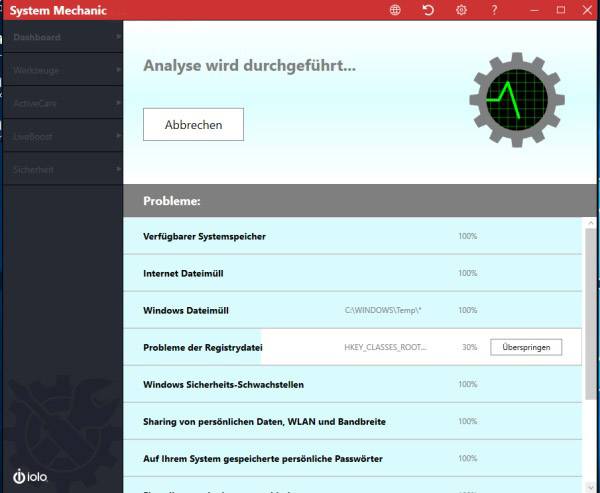Click the HKEY_CLASSES_ROOT path text
Image resolution: width=600 pixels, height=493 pixels.
[385, 347]
